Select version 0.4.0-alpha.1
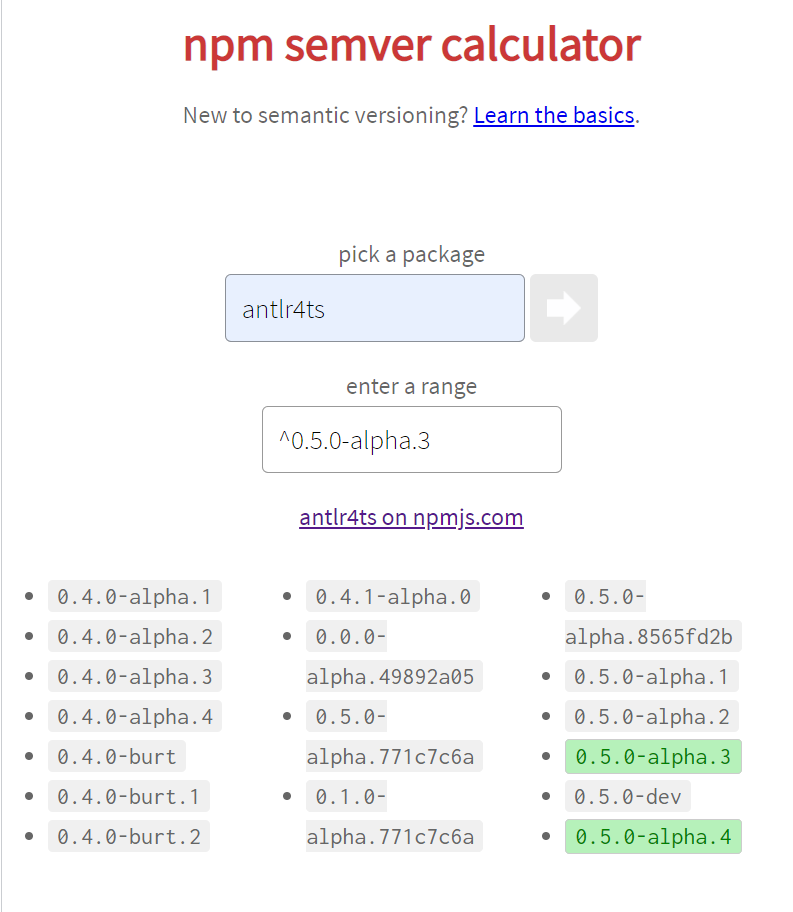The width and height of the screenshot is (793, 912). click(x=134, y=596)
